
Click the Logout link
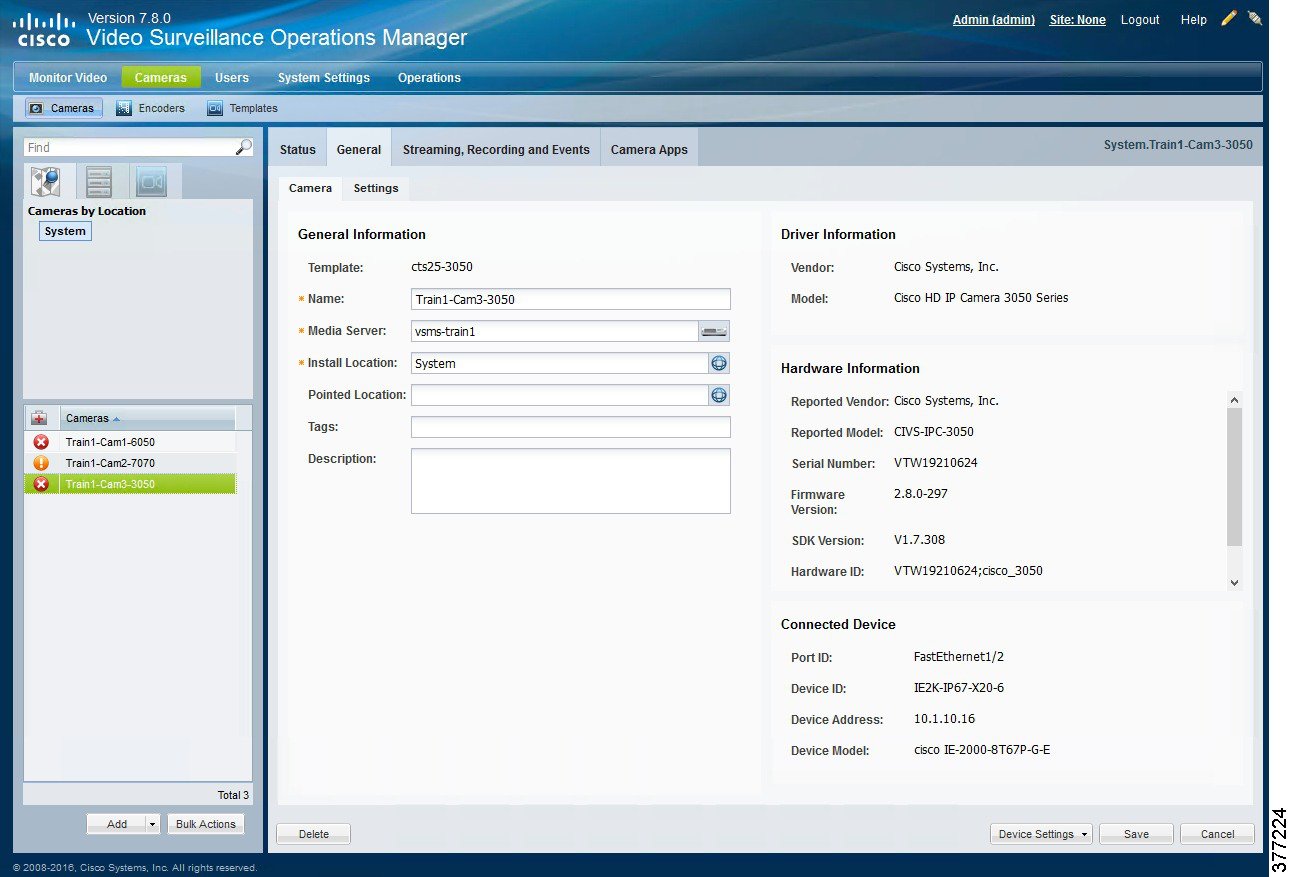(1139, 19)
